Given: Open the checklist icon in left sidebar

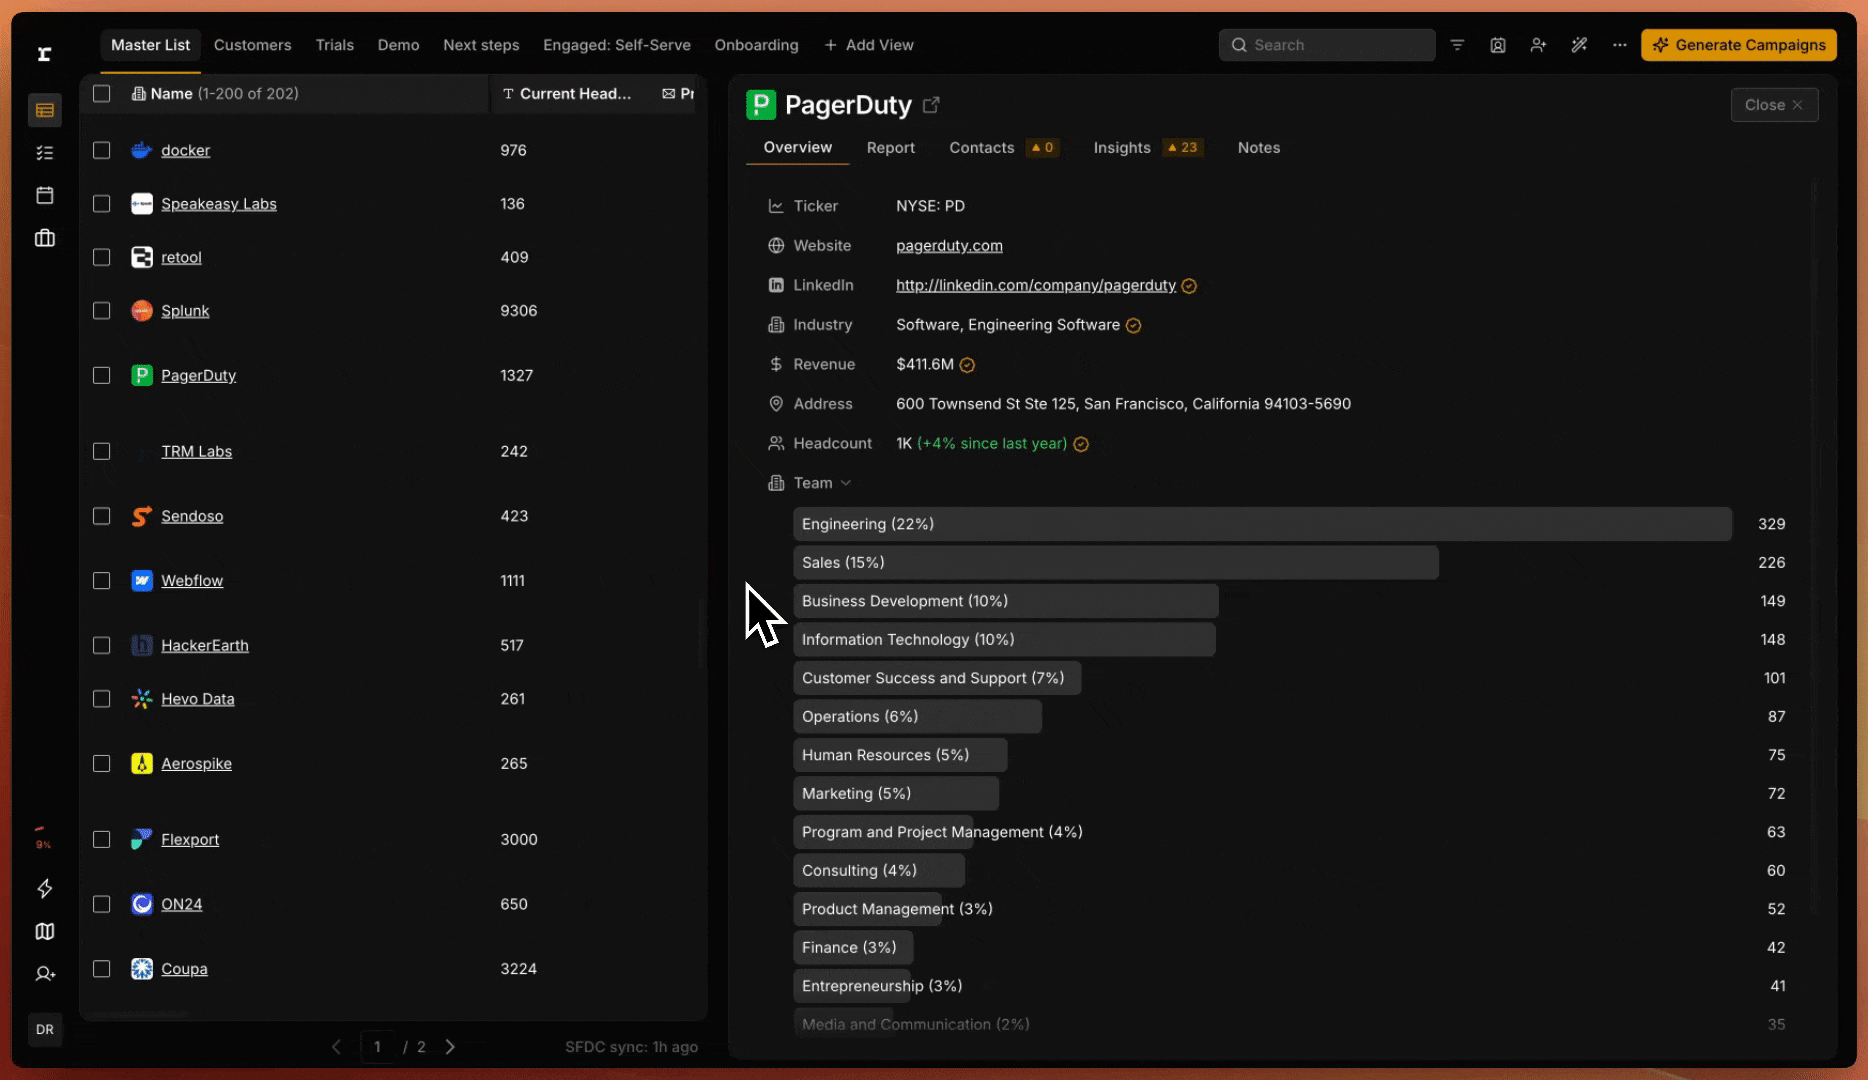Looking at the screenshot, I should click(45, 153).
